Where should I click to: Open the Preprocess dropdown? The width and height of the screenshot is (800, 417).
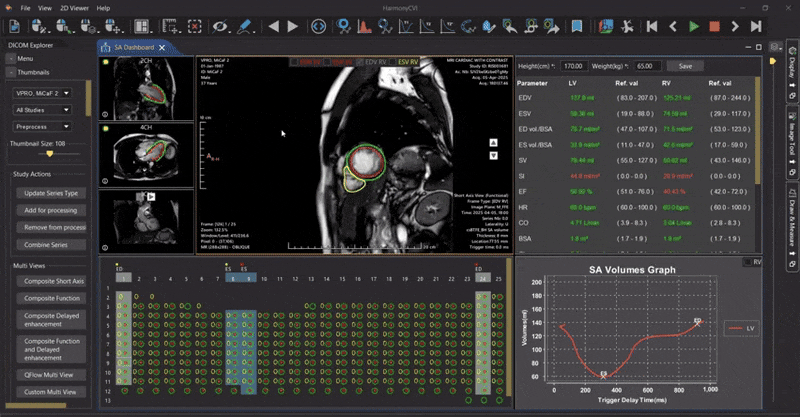pos(42,127)
